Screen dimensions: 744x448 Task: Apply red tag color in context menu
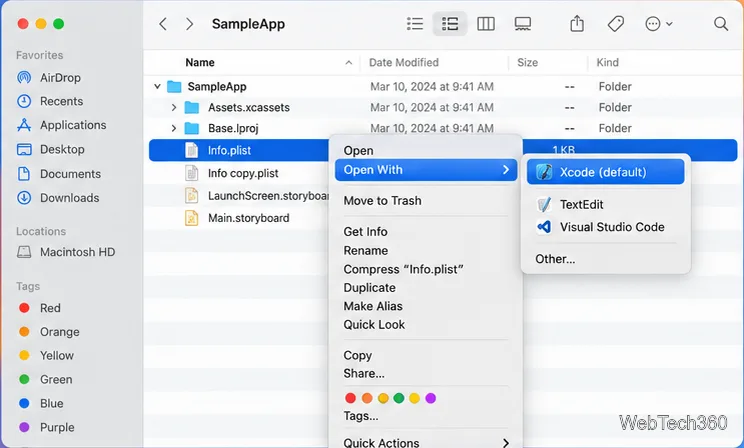[350, 398]
